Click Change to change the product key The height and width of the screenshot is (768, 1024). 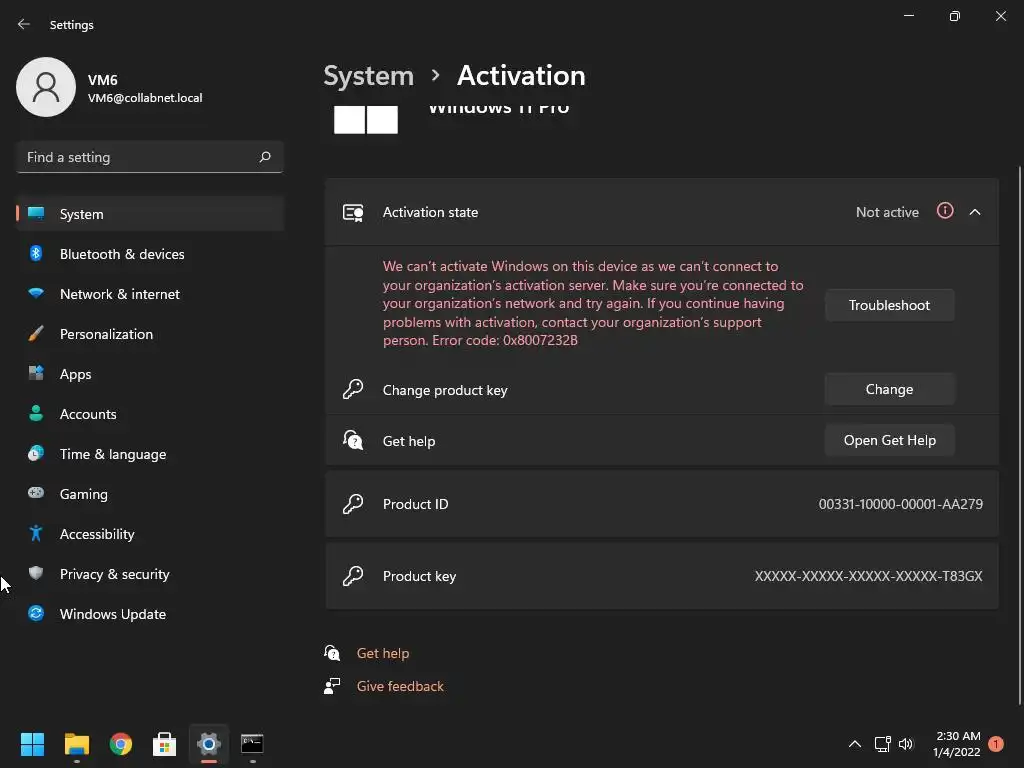[x=889, y=389]
